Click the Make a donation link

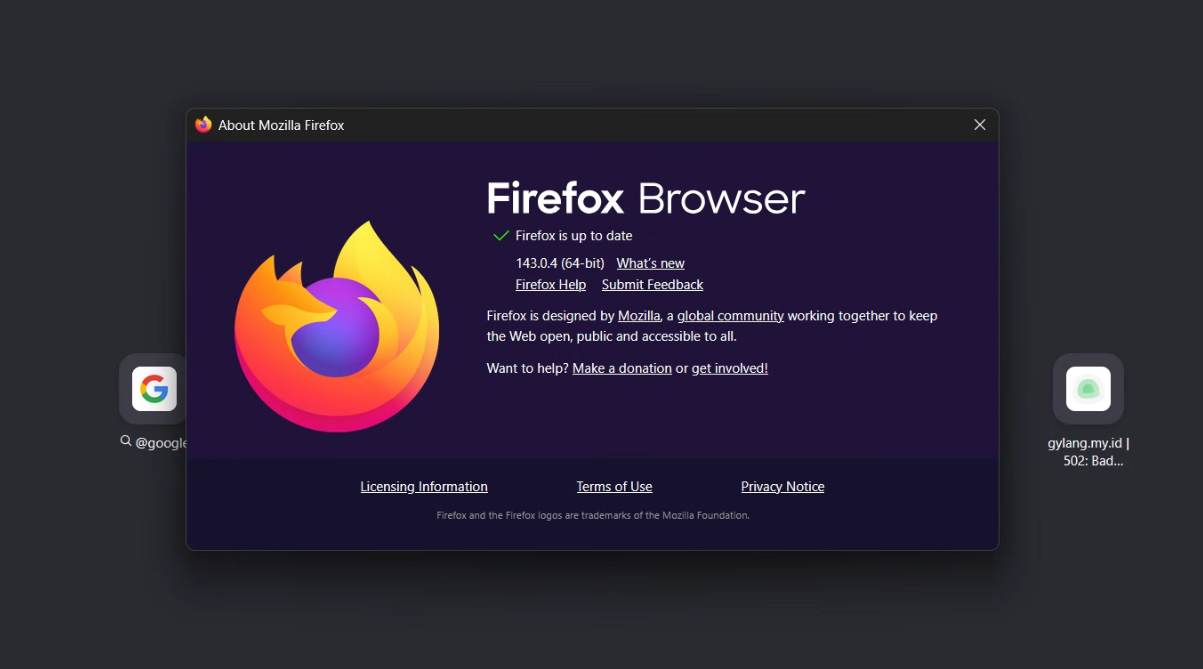pyautogui.click(x=622, y=368)
